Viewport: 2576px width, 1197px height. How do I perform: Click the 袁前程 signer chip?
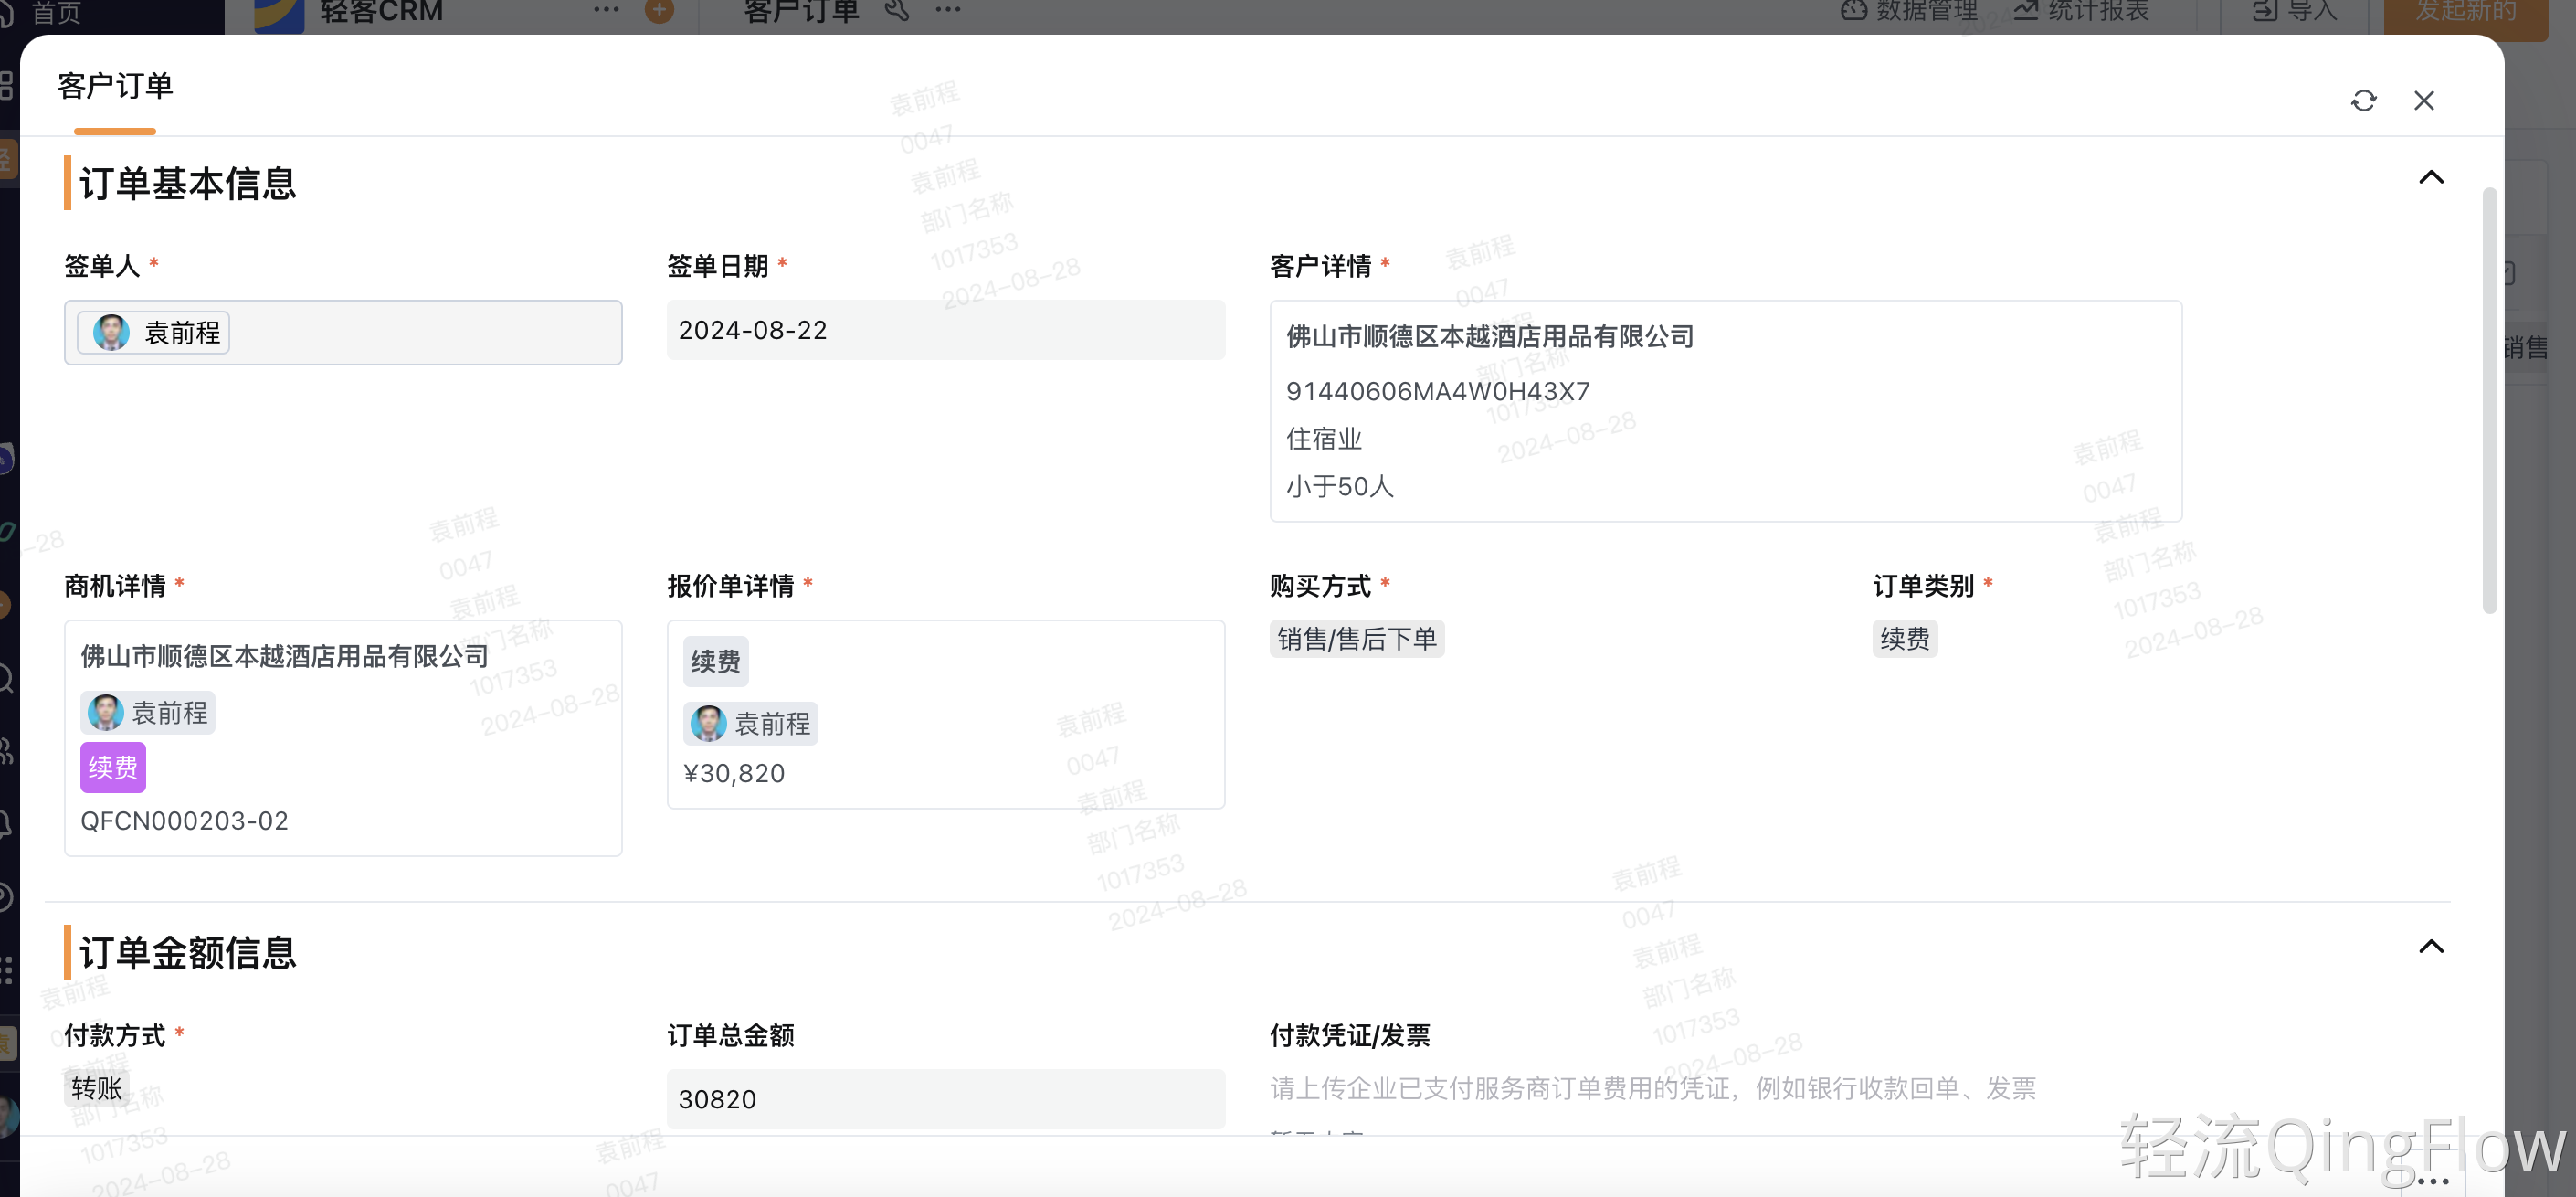pyautogui.click(x=152, y=332)
